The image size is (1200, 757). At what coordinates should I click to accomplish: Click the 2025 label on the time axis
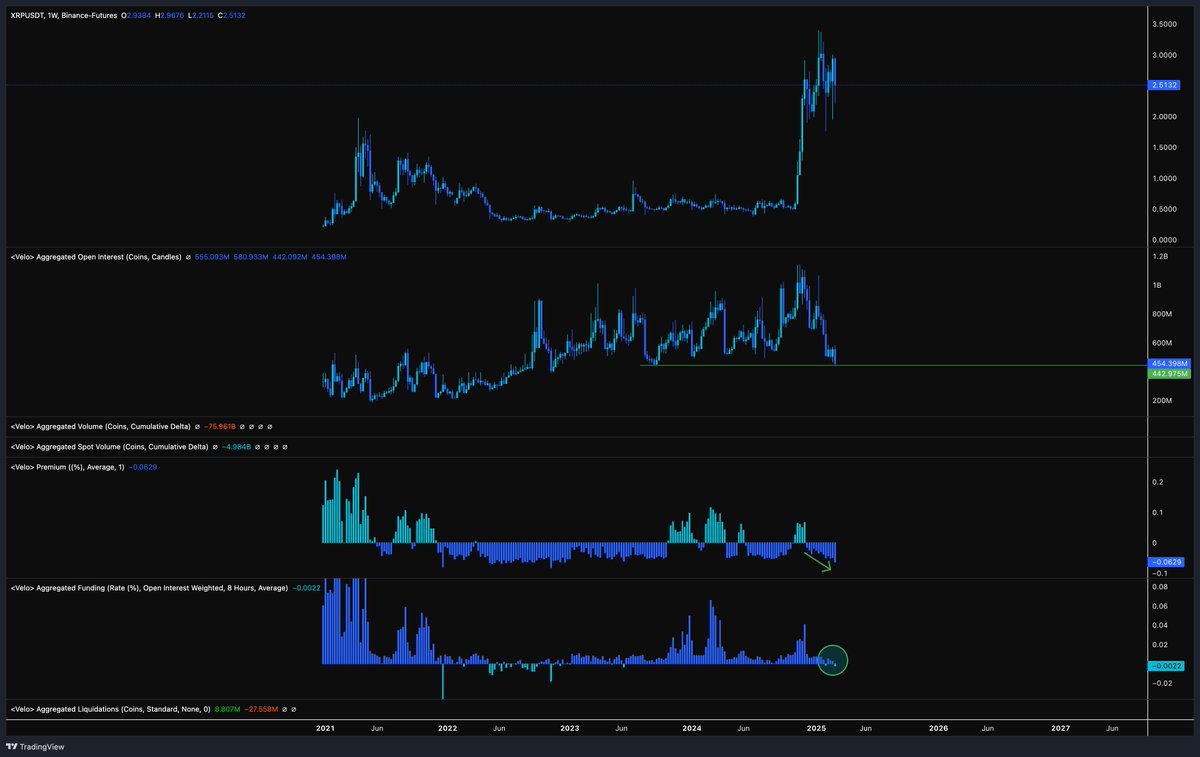[x=815, y=729]
